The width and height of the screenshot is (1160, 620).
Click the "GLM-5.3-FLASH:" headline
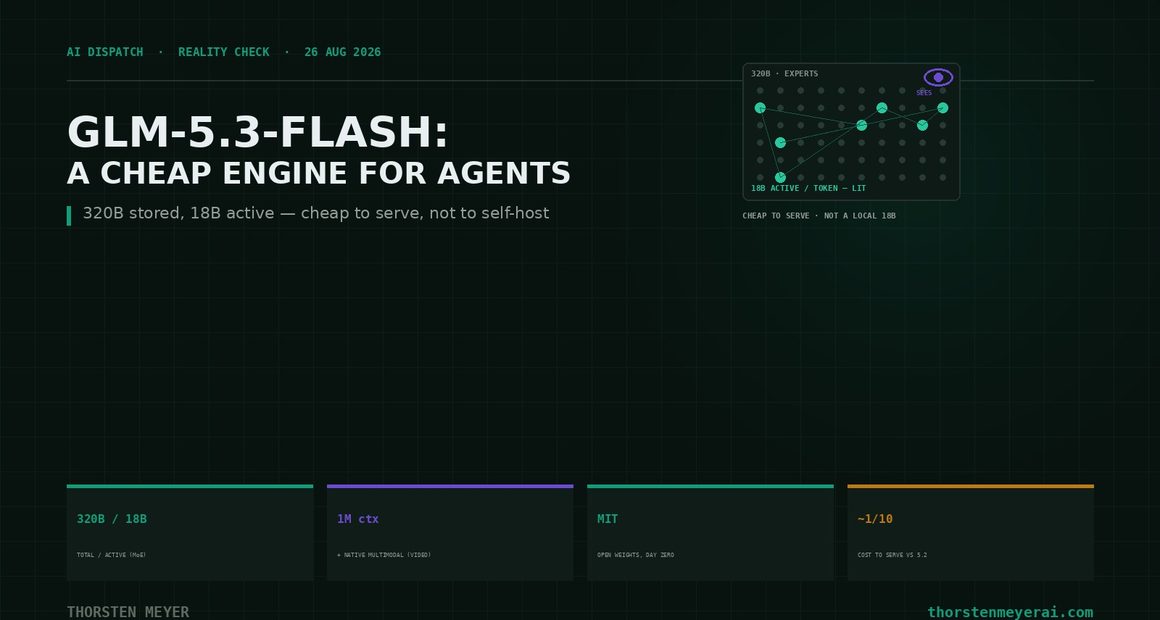pos(257,132)
